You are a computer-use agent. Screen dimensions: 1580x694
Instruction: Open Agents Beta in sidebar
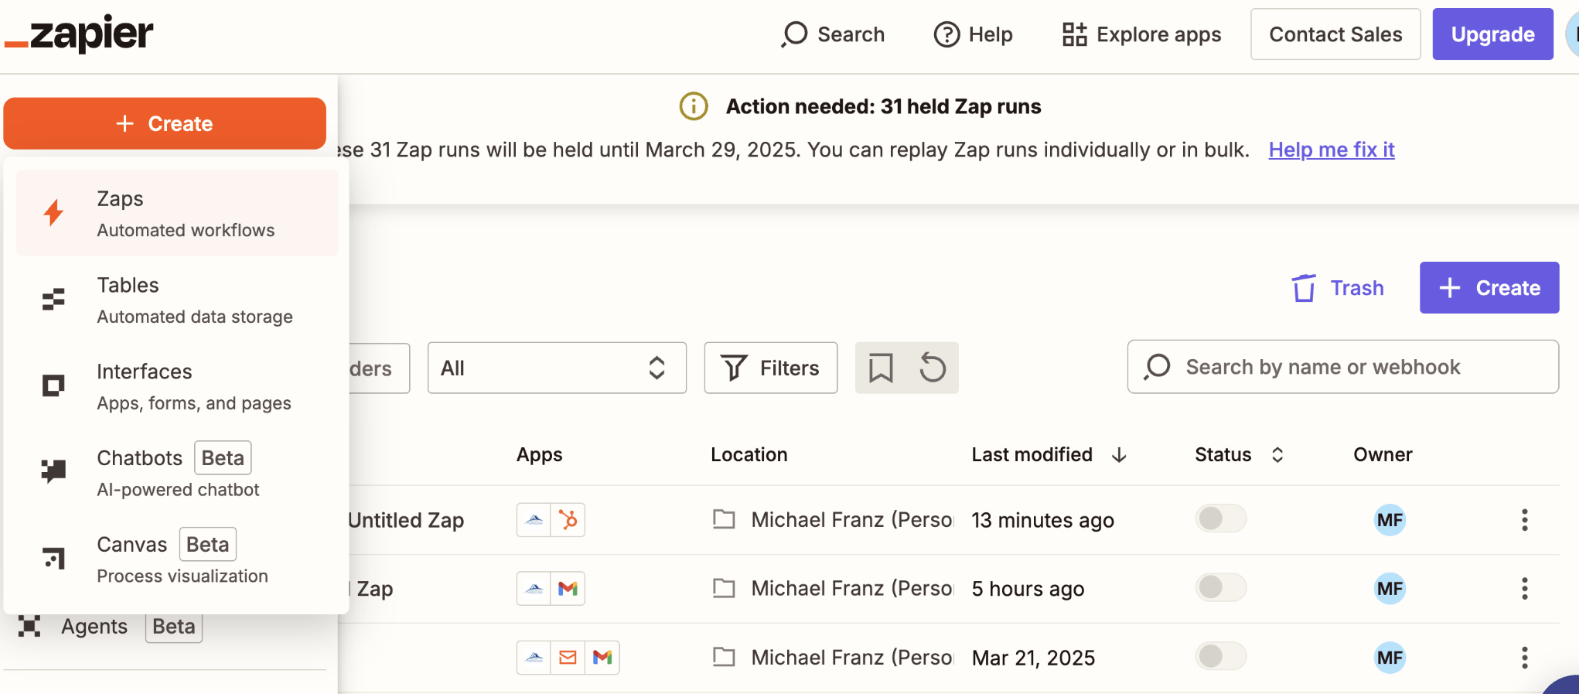pyautogui.click(x=110, y=627)
